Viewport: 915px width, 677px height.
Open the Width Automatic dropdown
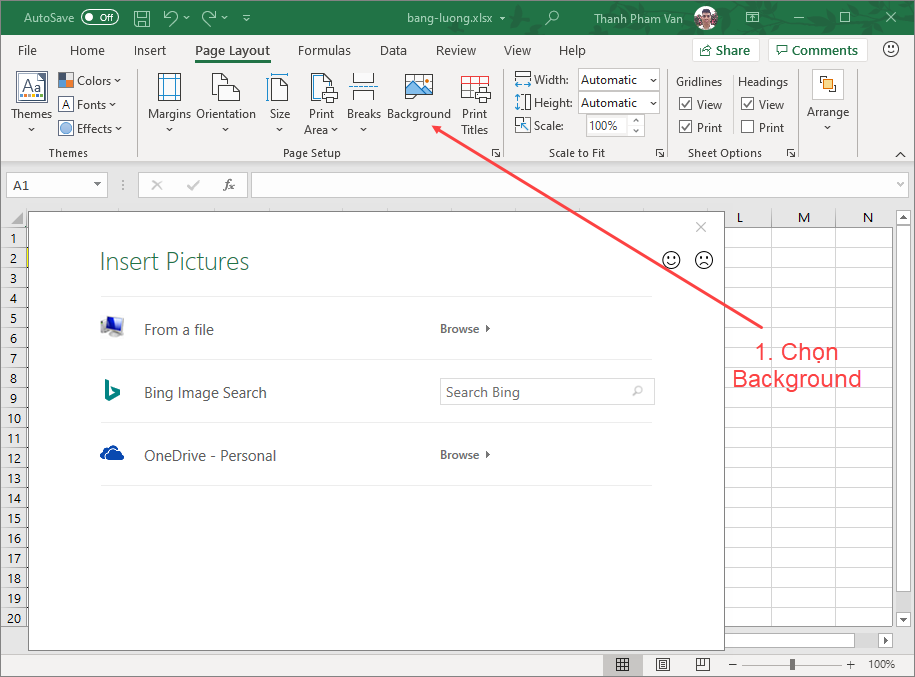click(x=654, y=80)
